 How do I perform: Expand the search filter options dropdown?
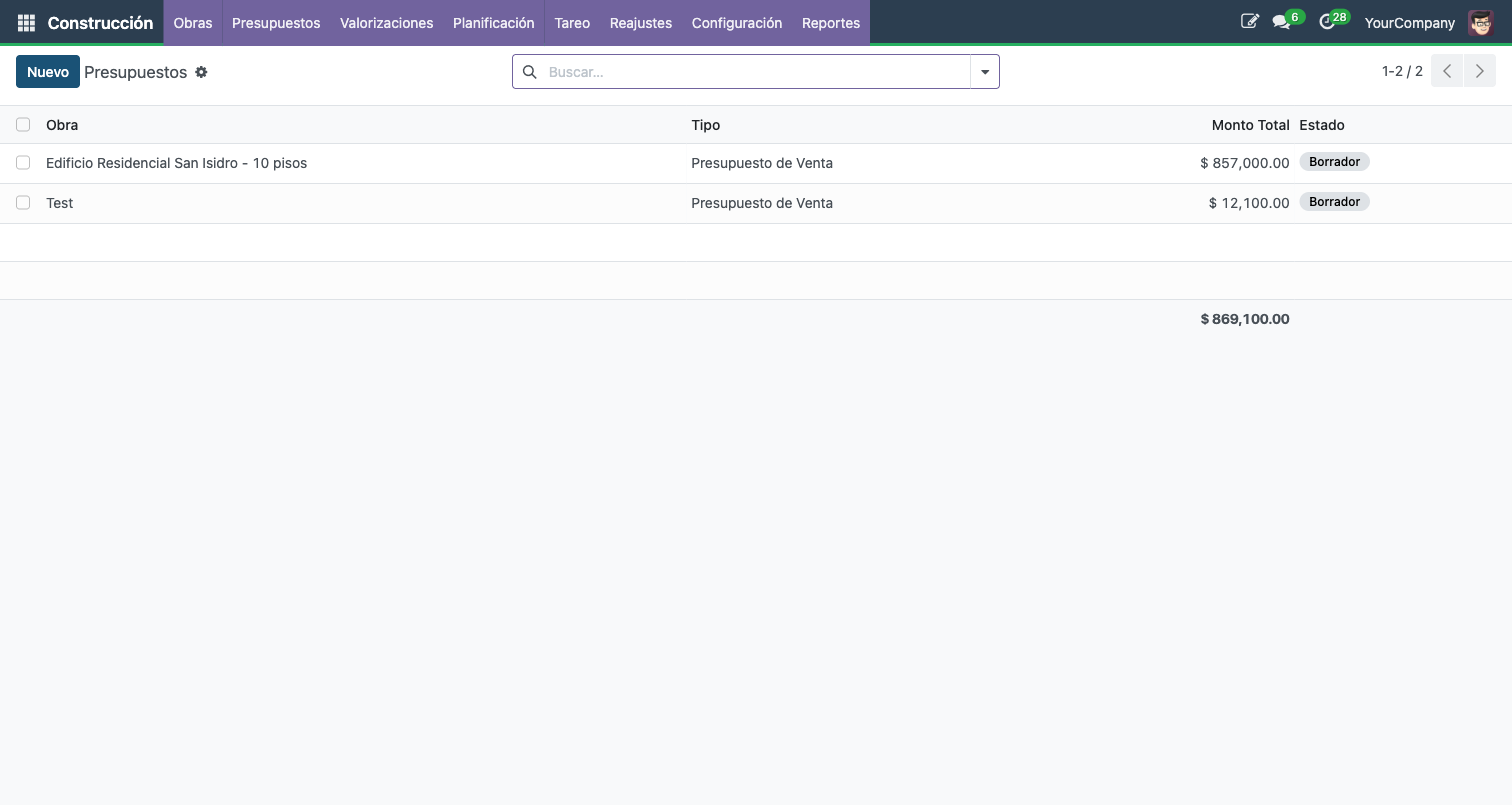tap(985, 72)
